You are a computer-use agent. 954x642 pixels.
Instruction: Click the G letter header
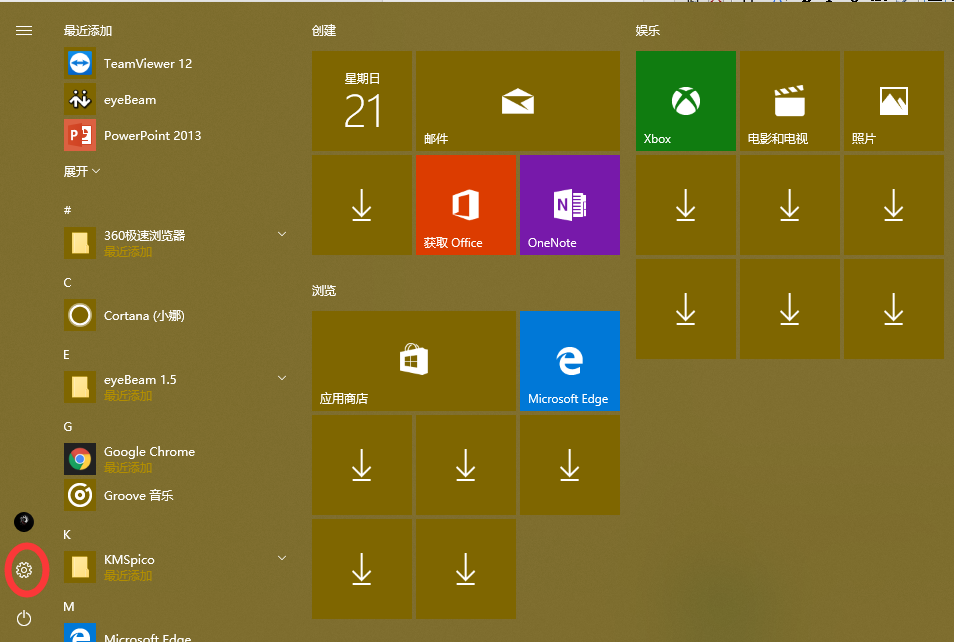pos(68,427)
